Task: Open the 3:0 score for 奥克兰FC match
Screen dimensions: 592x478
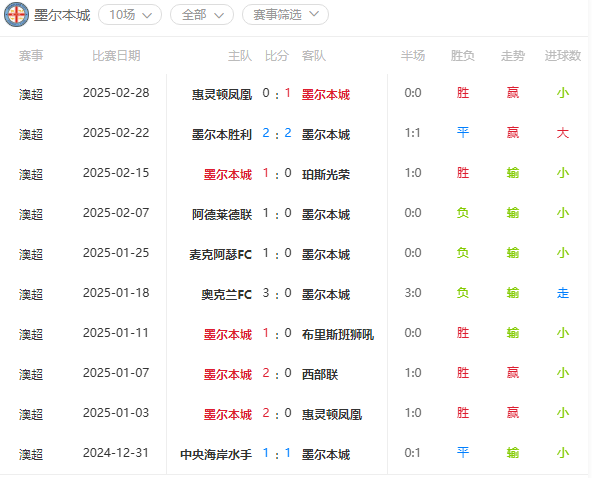Action: tap(277, 293)
